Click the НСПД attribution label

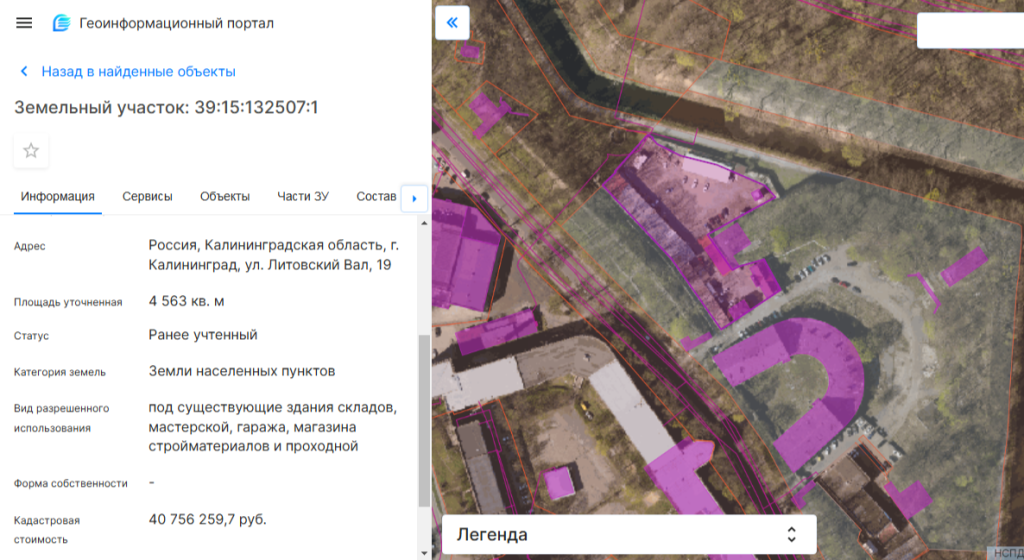[x=1005, y=553]
